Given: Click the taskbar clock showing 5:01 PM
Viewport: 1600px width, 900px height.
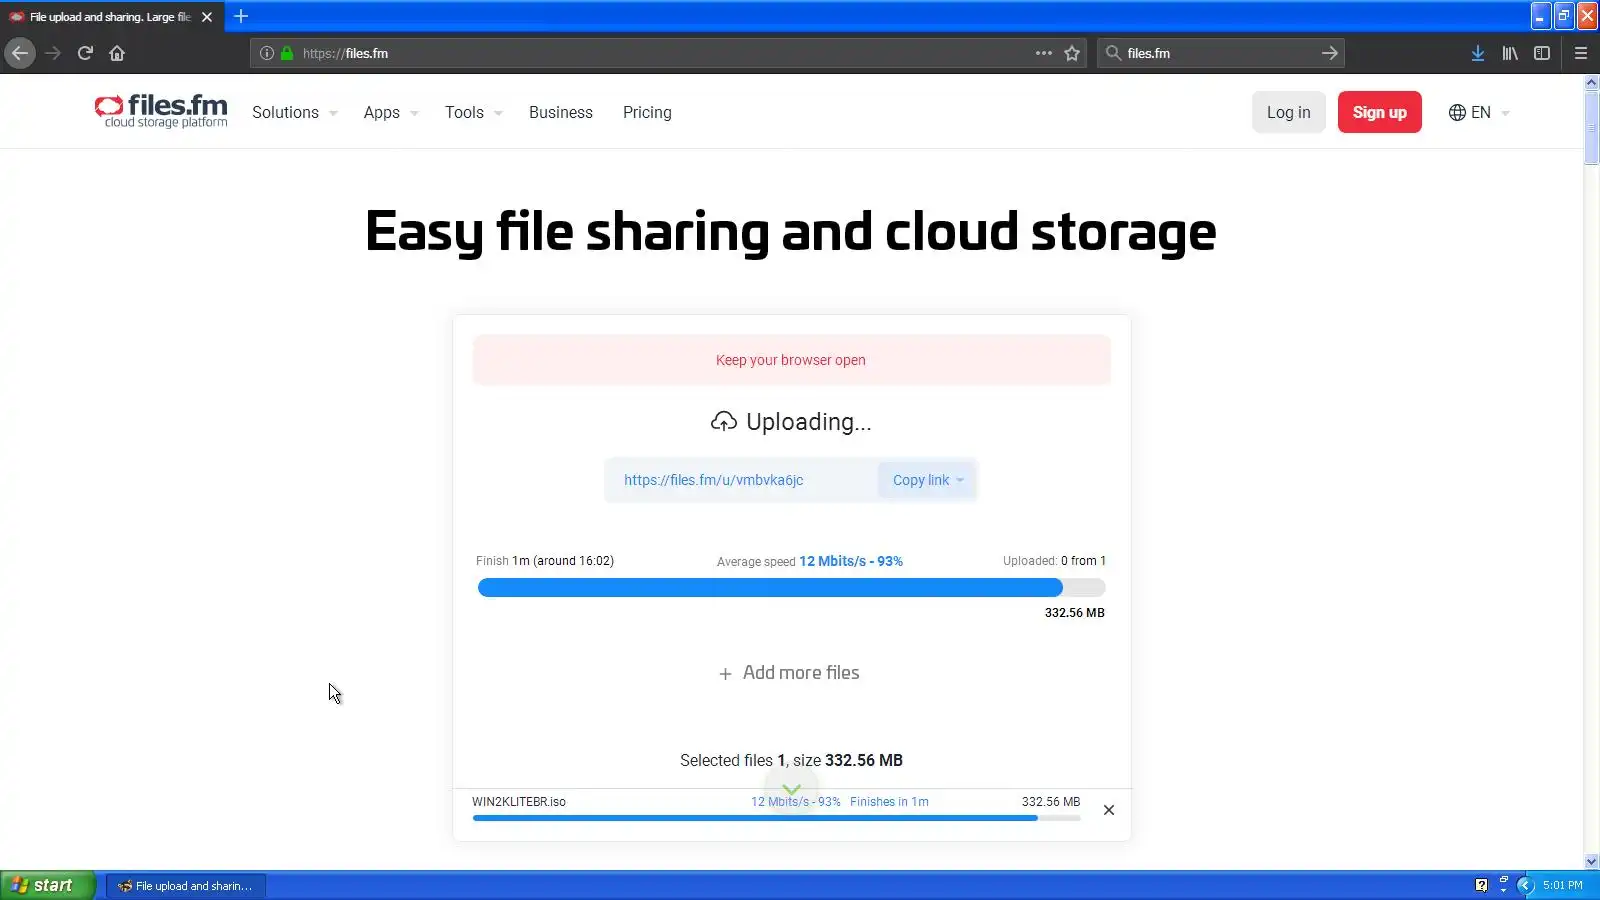Looking at the screenshot, I should pos(1562,885).
